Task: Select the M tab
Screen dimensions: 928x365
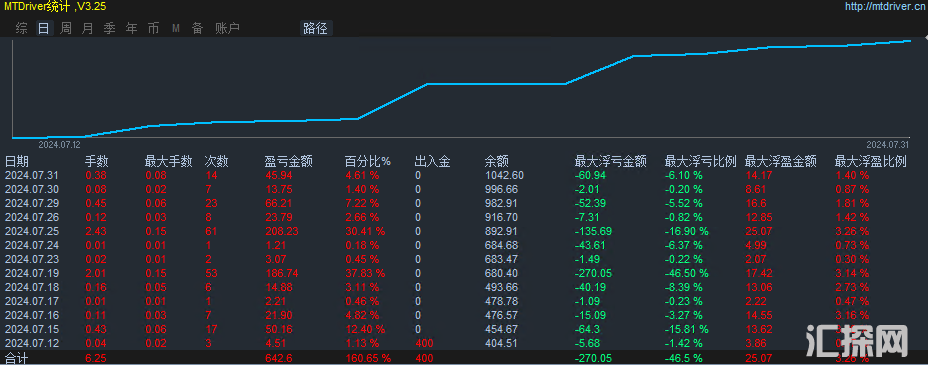Action: point(176,28)
